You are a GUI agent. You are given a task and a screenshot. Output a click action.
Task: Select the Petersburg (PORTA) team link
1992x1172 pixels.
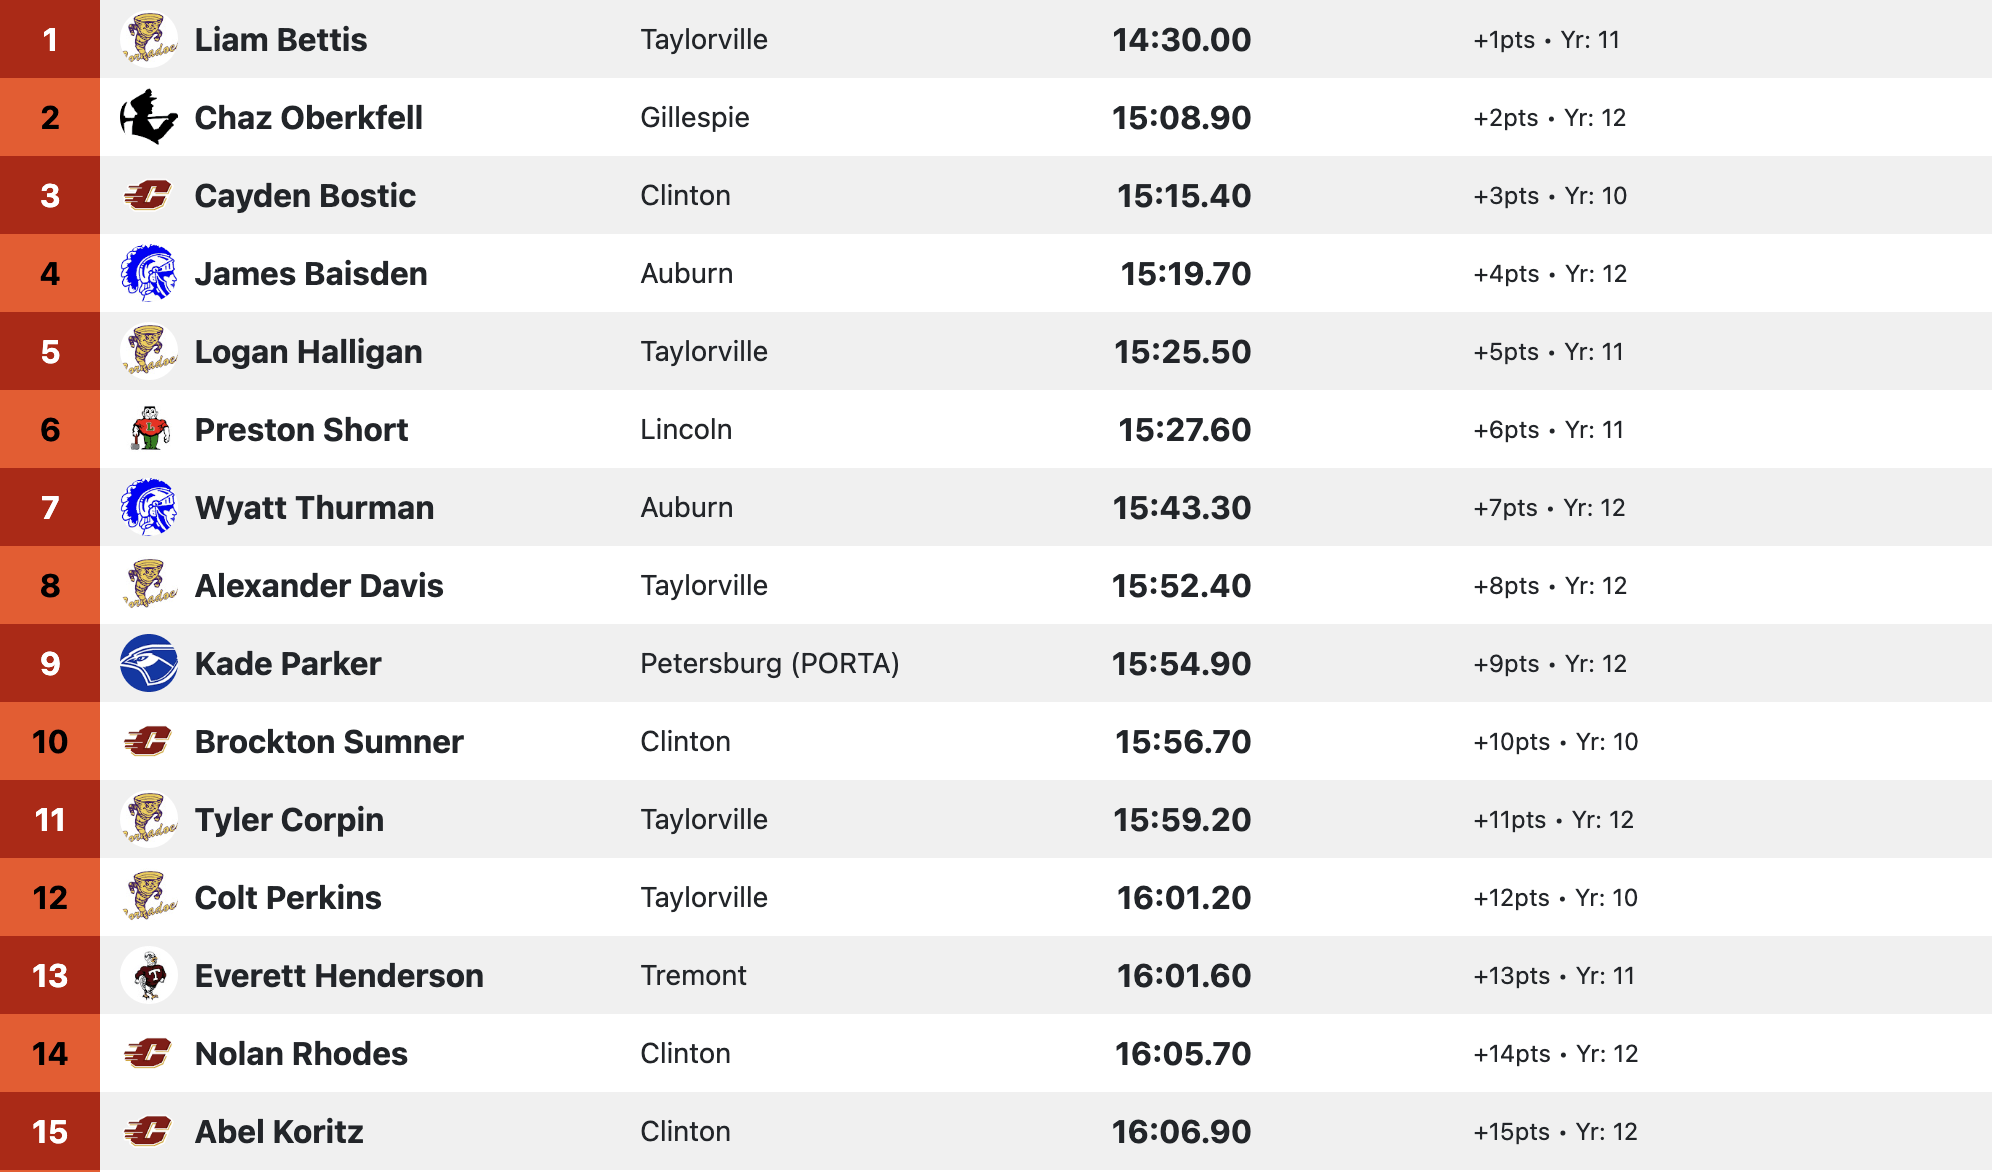coord(770,663)
